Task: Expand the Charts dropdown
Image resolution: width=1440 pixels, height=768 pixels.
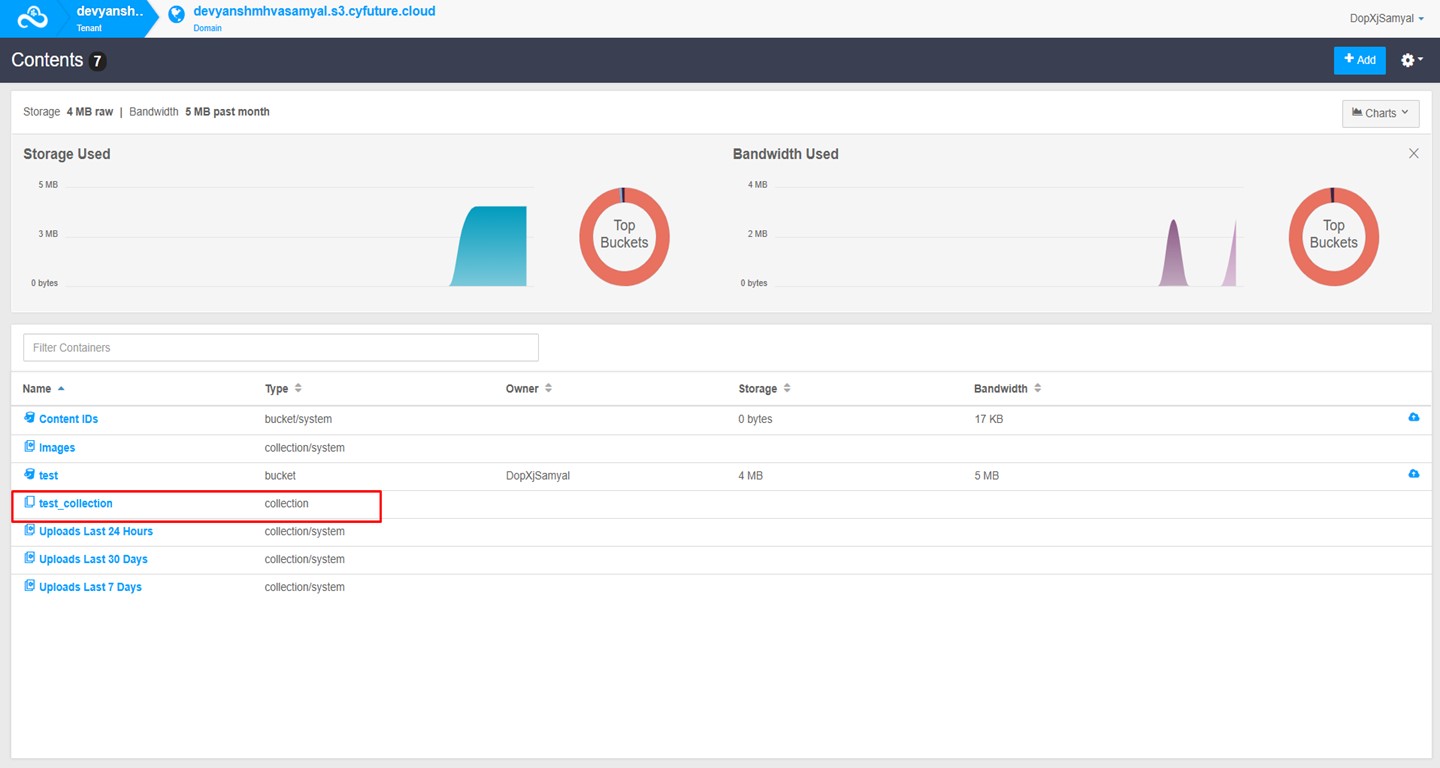Action: [x=1380, y=113]
